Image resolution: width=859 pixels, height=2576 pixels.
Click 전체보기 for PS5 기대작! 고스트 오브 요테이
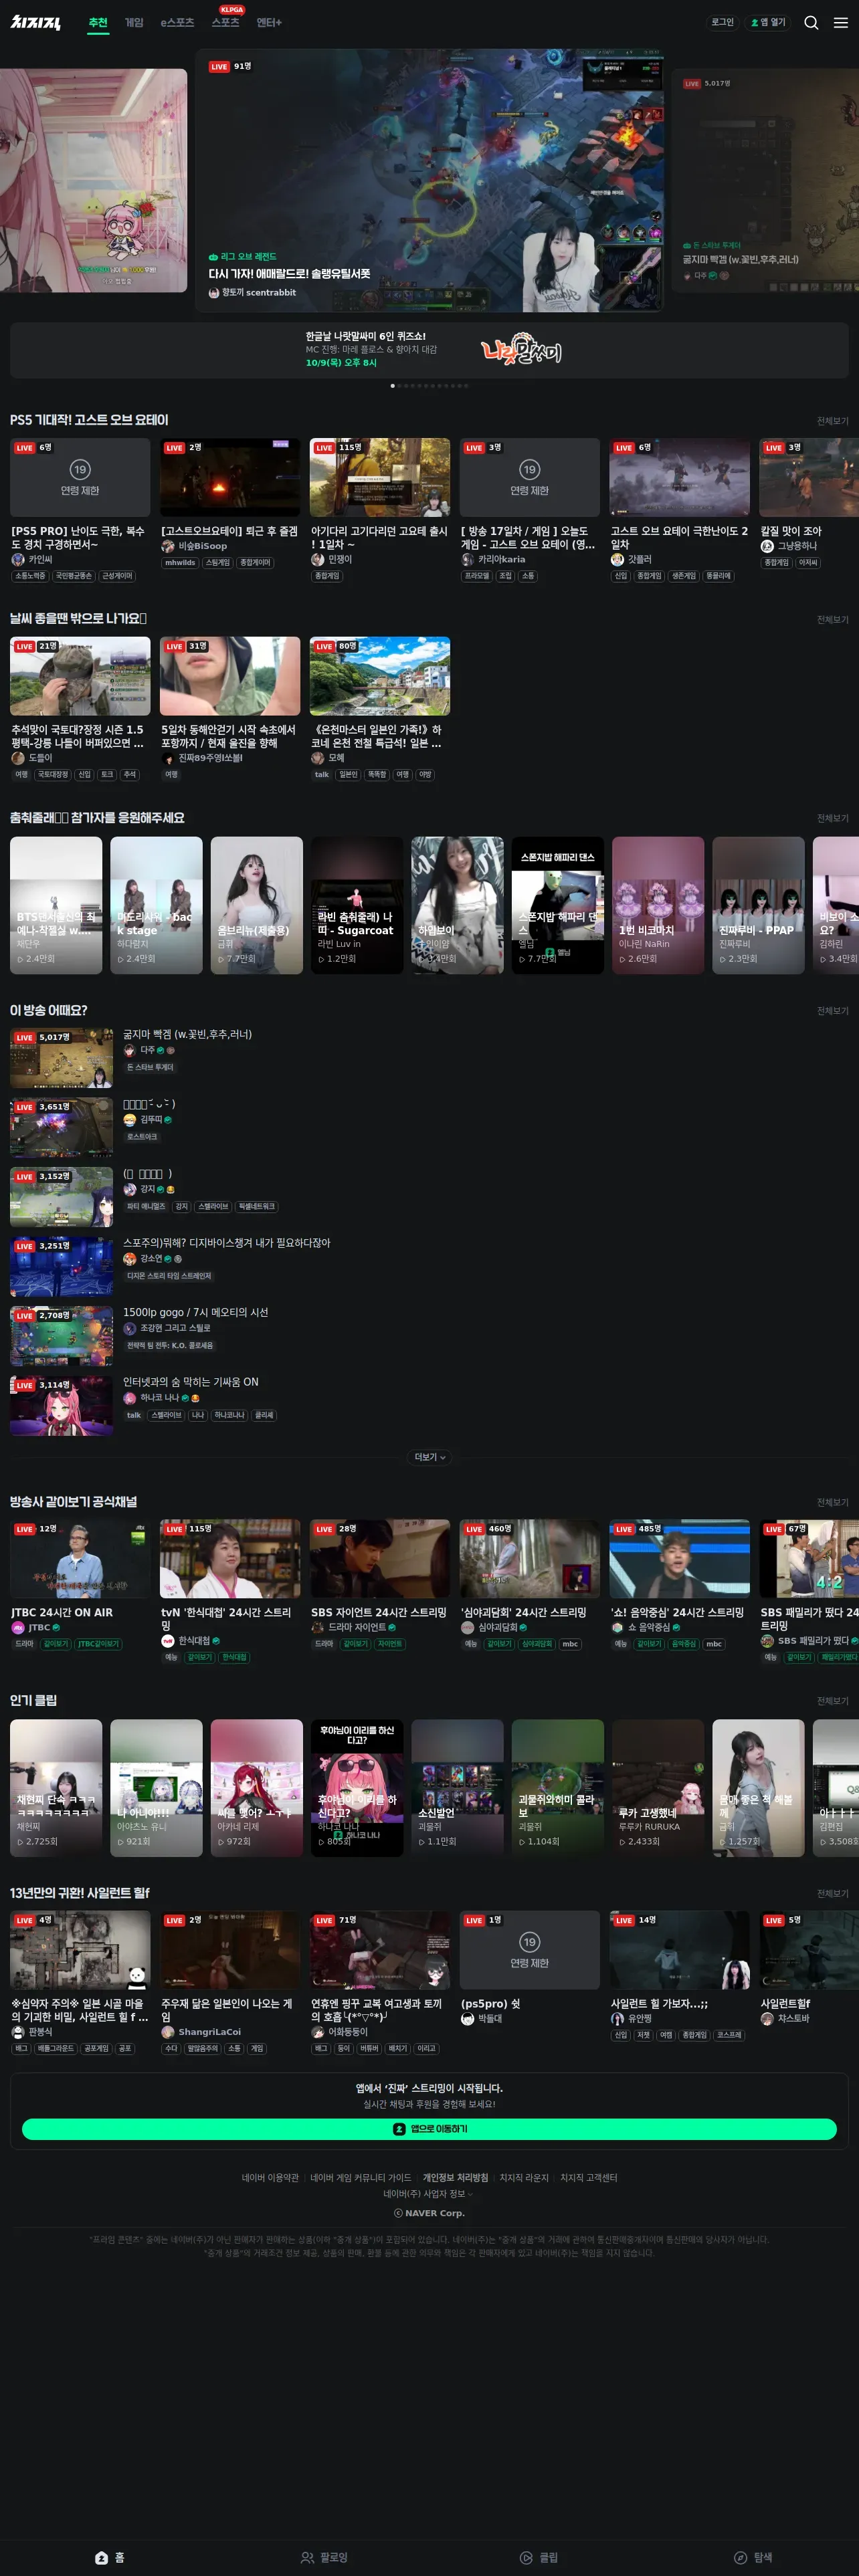(832, 421)
